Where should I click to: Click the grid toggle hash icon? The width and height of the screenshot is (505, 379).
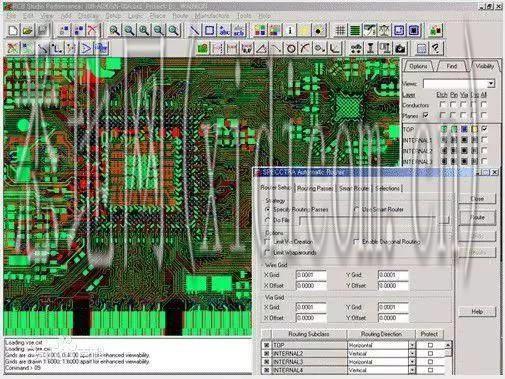[x=340, y=31]
